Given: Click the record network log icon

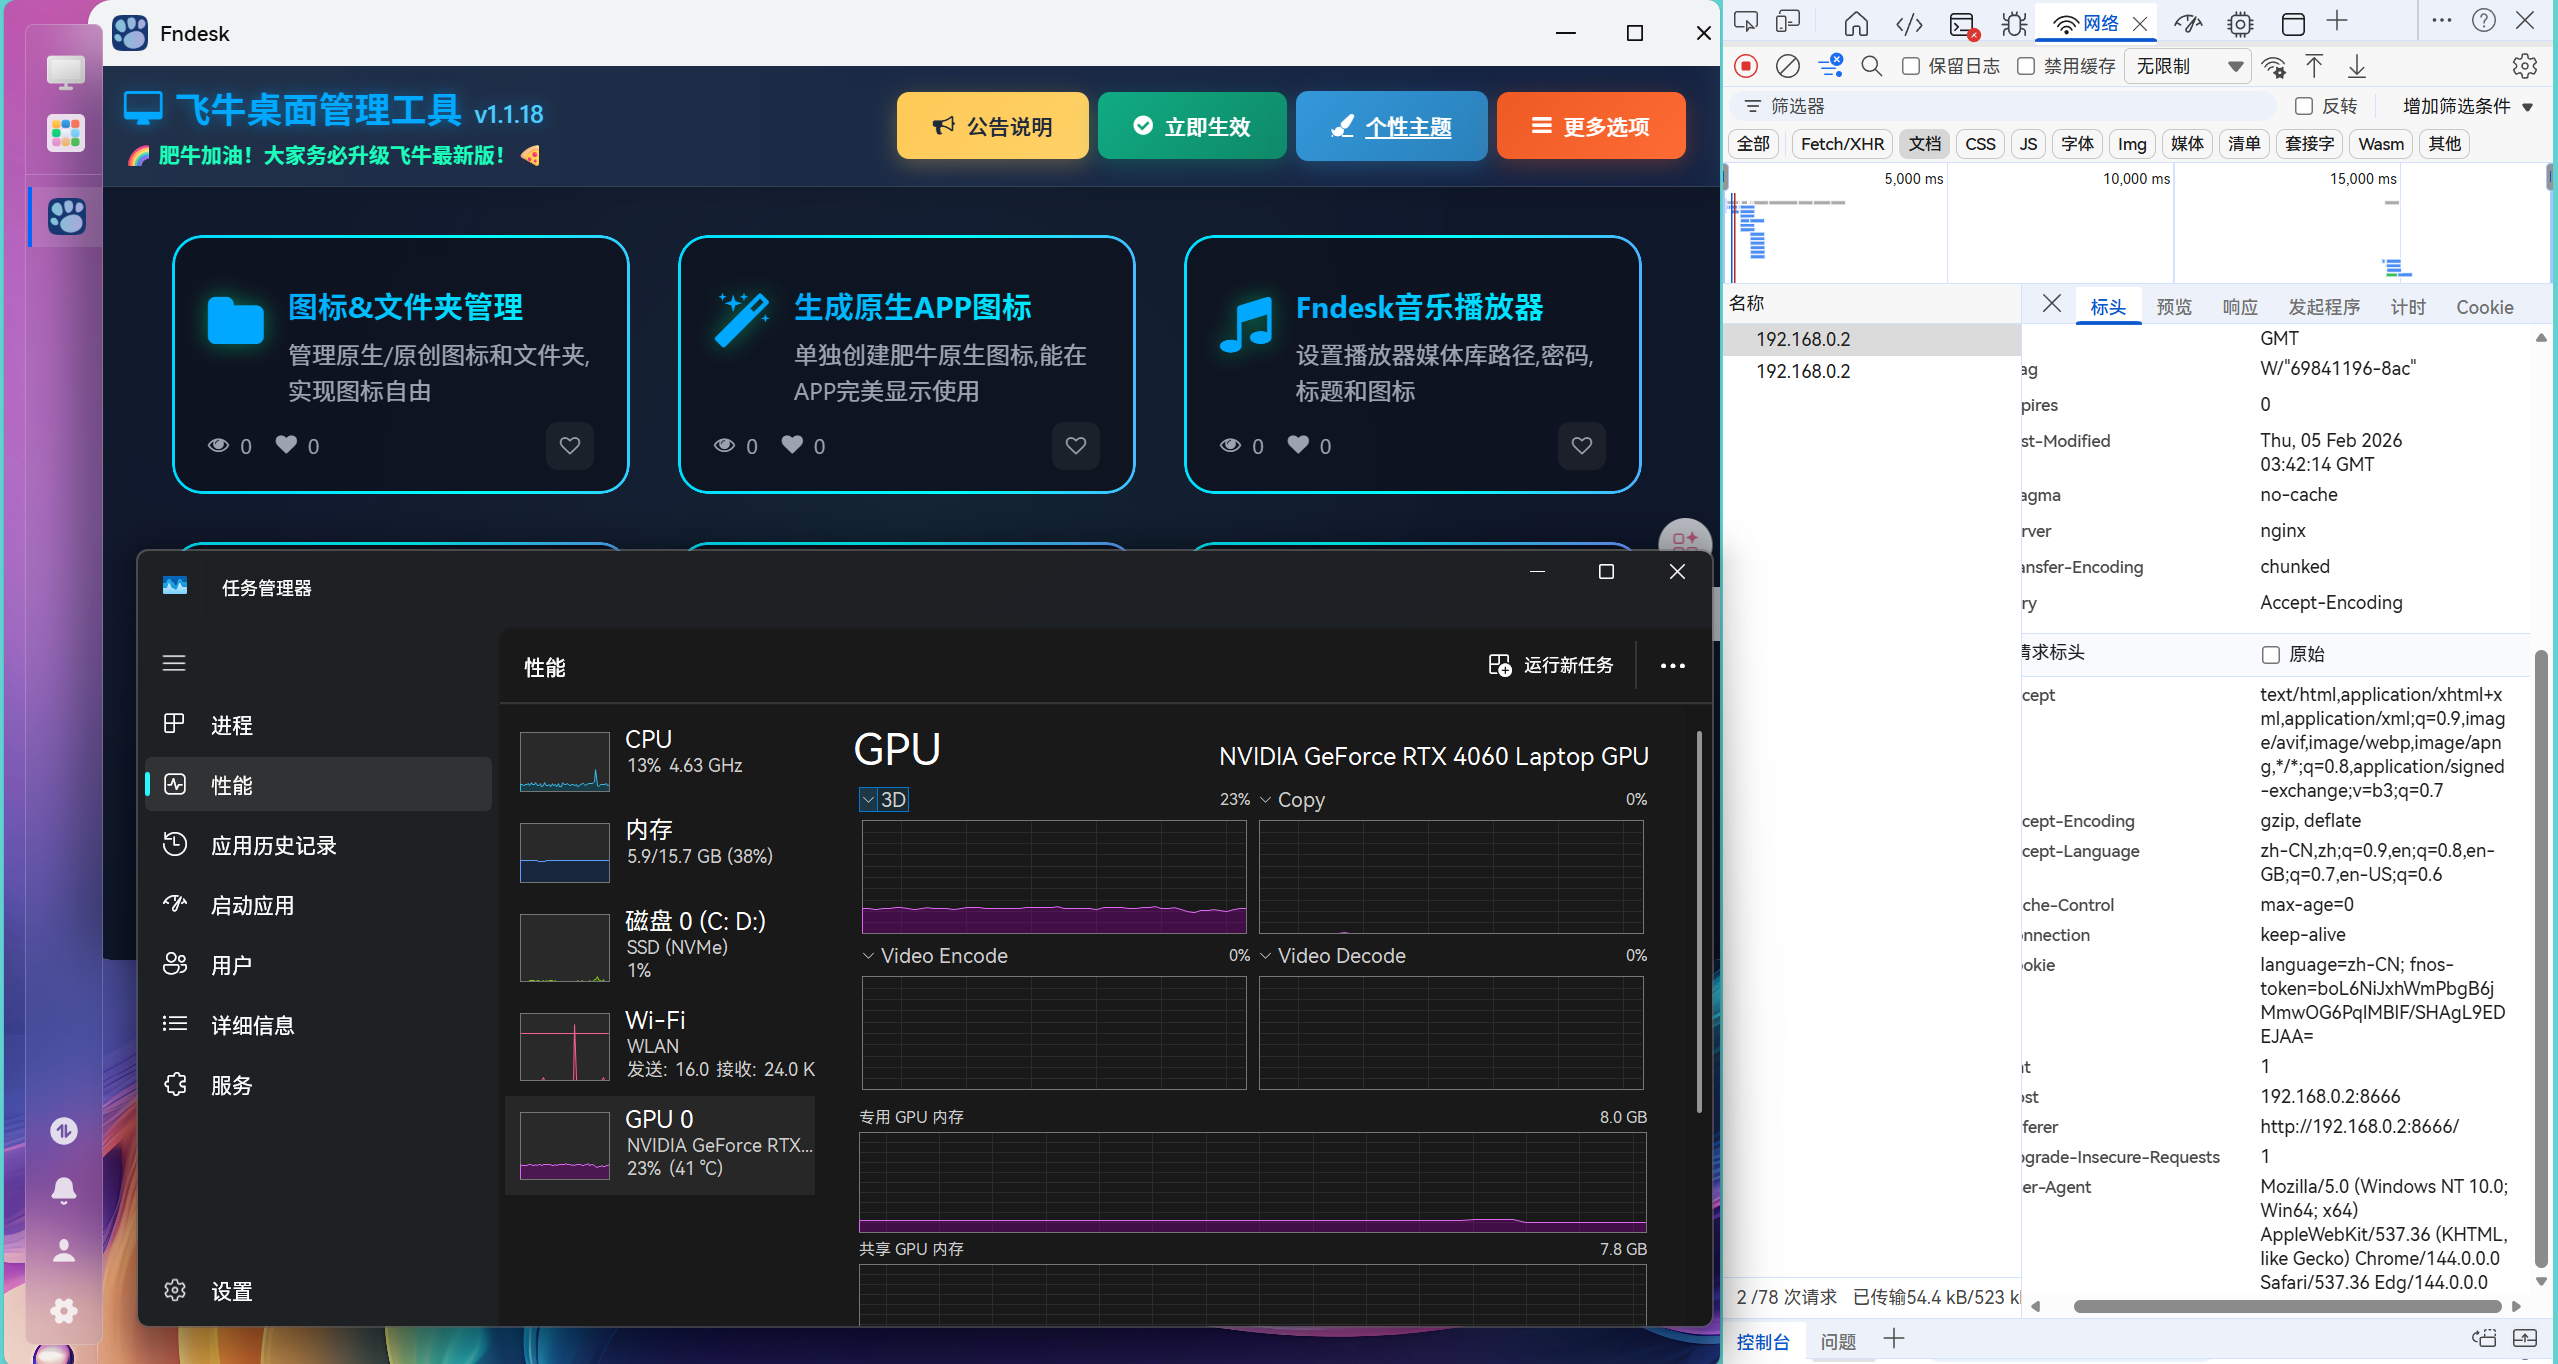Looking at the screenshot, I should [x=1746, y=66].
